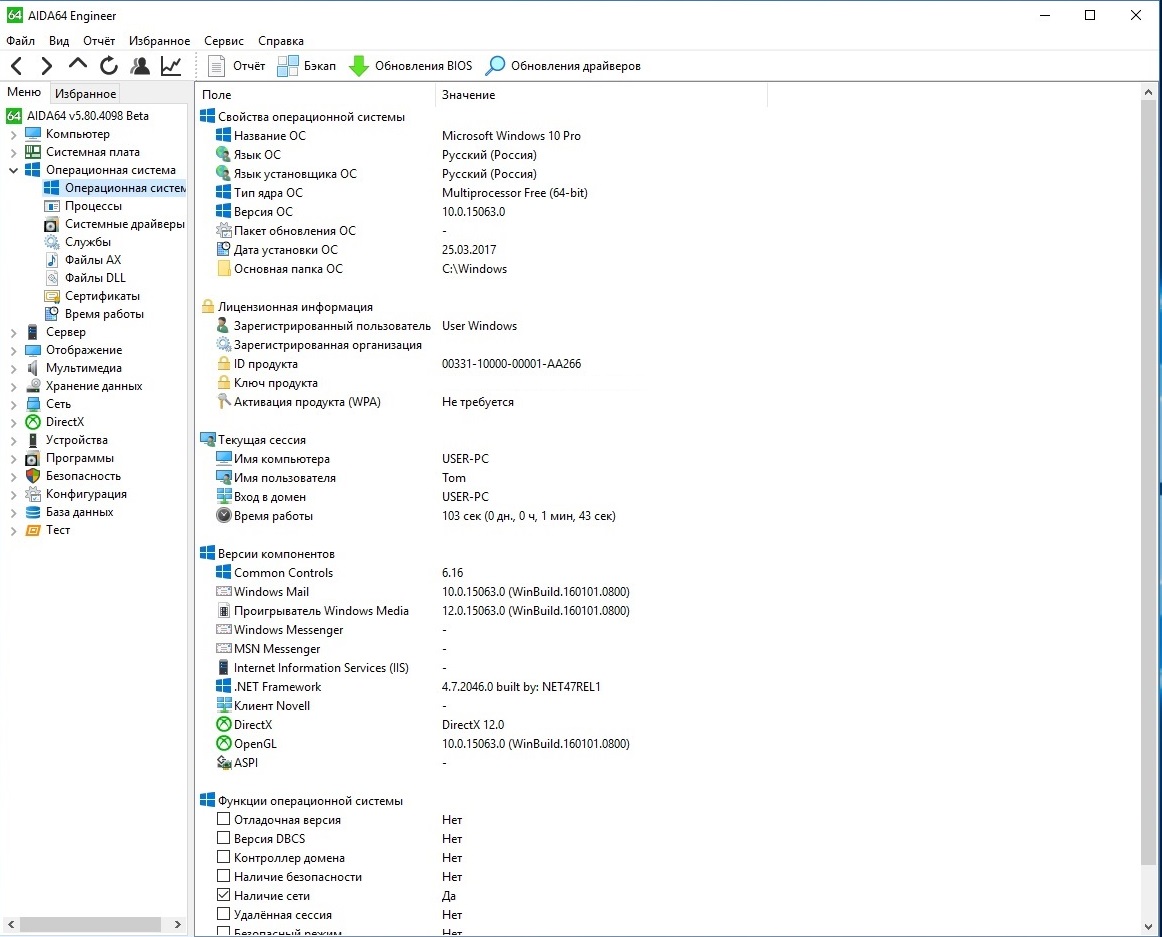Expand the Хранение данных tree node
1162x937 pixels.
click(13, 387)
